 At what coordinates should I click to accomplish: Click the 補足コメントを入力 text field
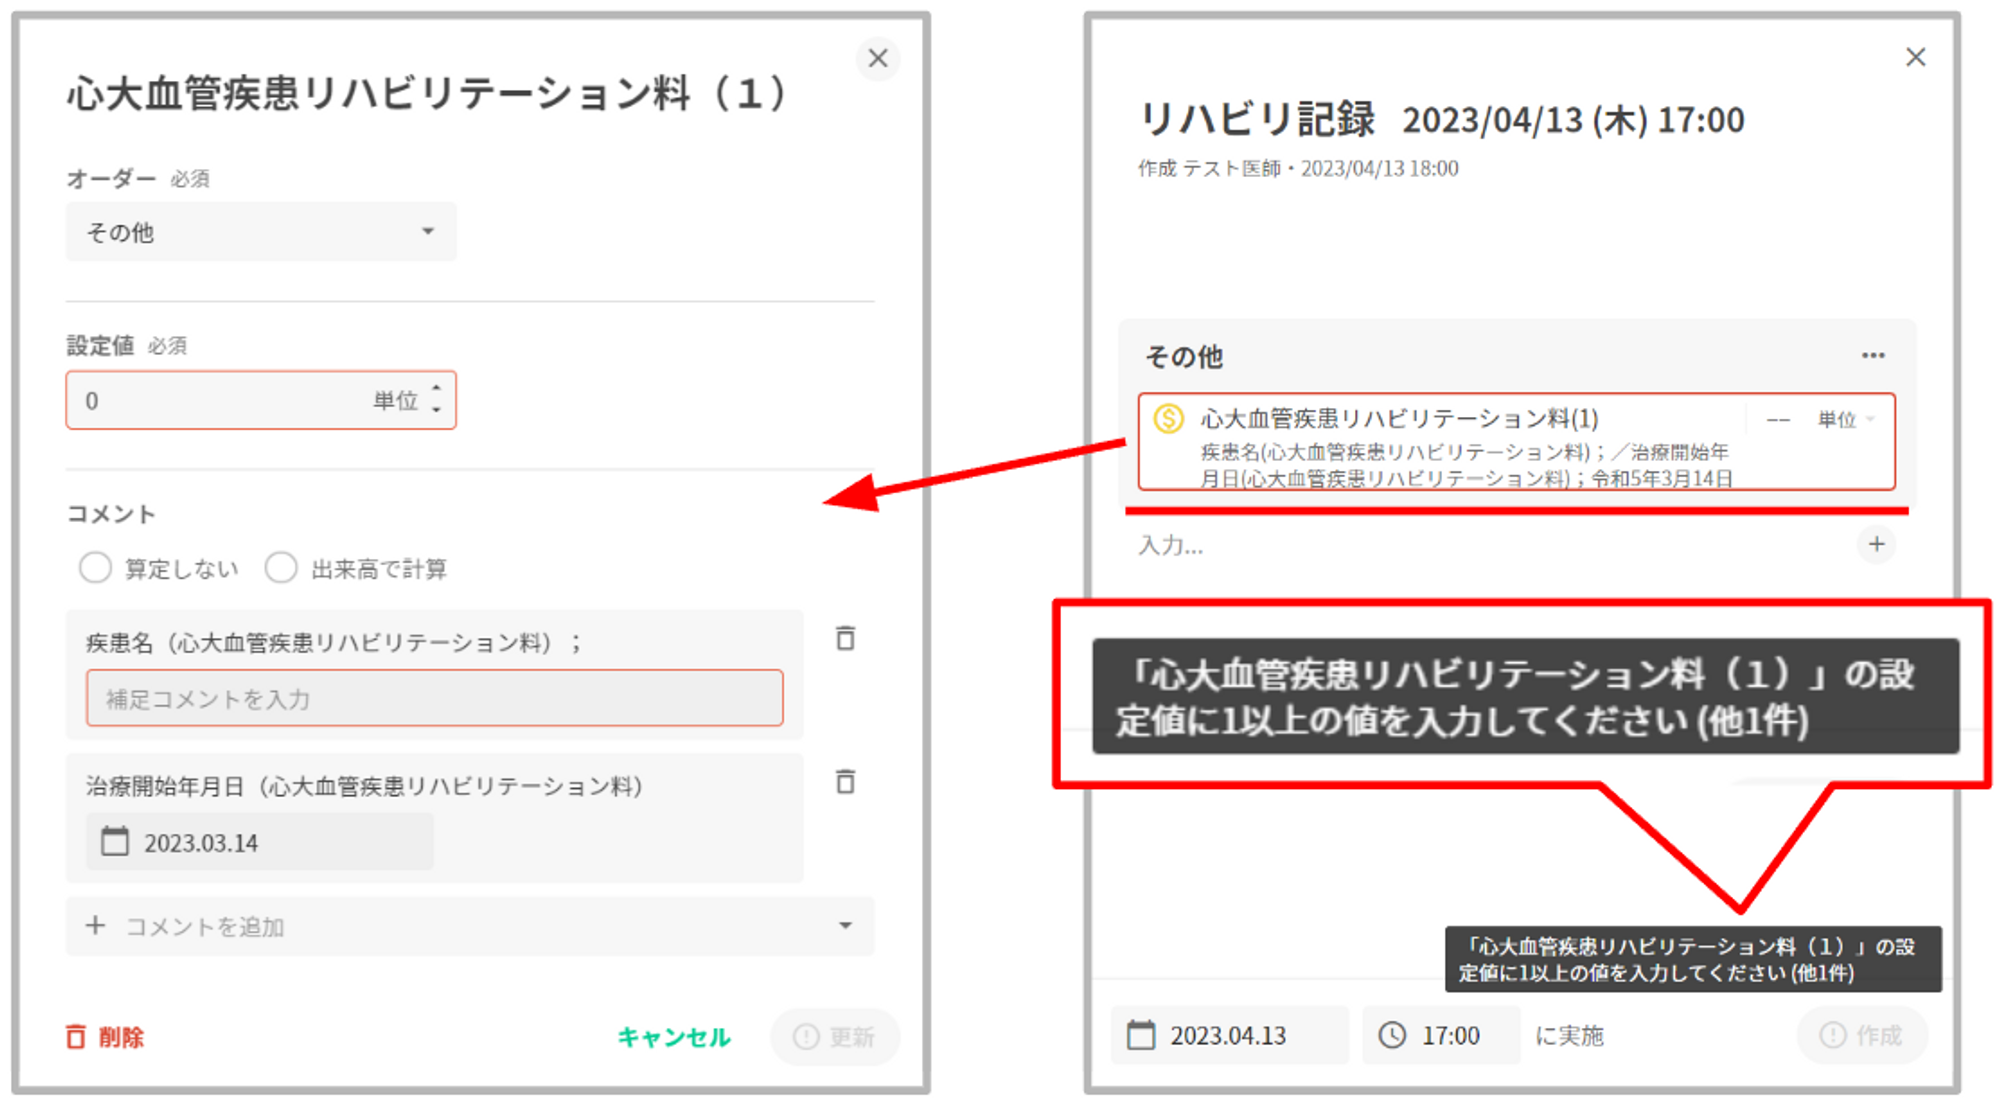[434, 698]
